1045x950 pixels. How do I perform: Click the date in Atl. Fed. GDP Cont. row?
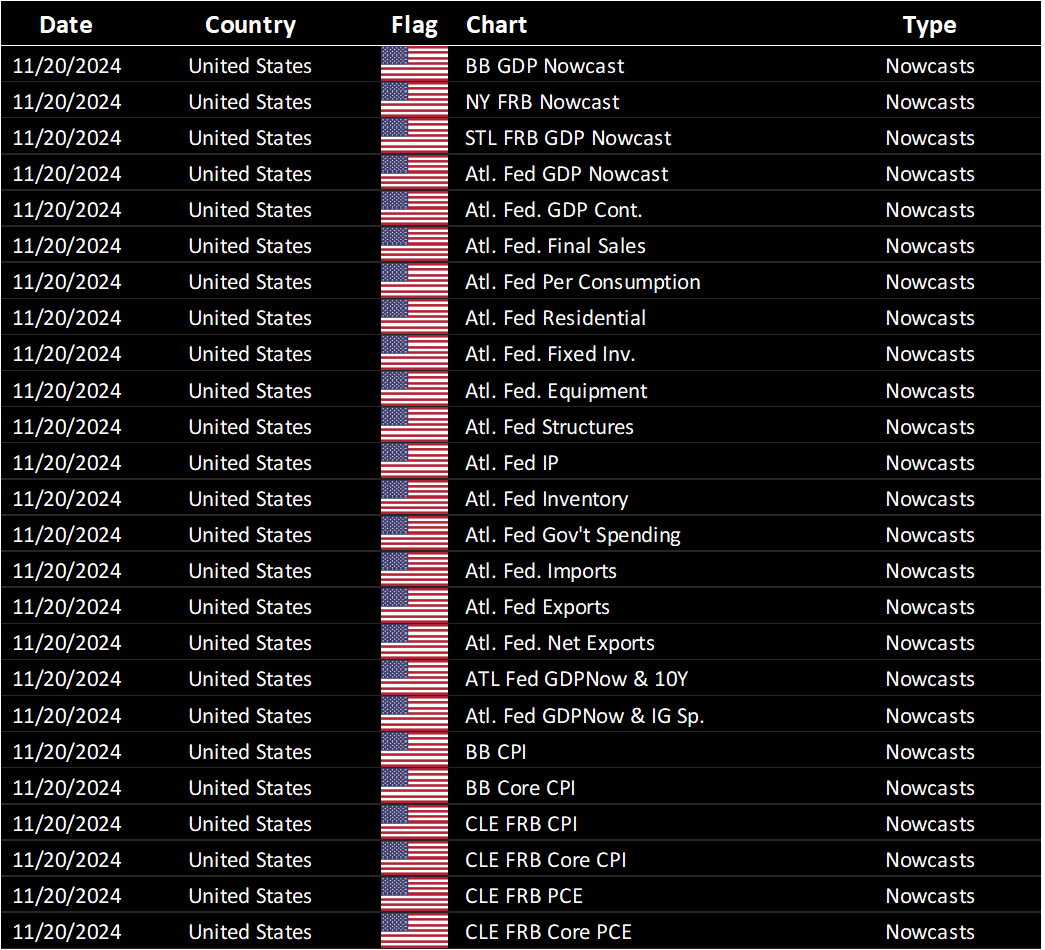pyautogui.click(x=67, y=210)
